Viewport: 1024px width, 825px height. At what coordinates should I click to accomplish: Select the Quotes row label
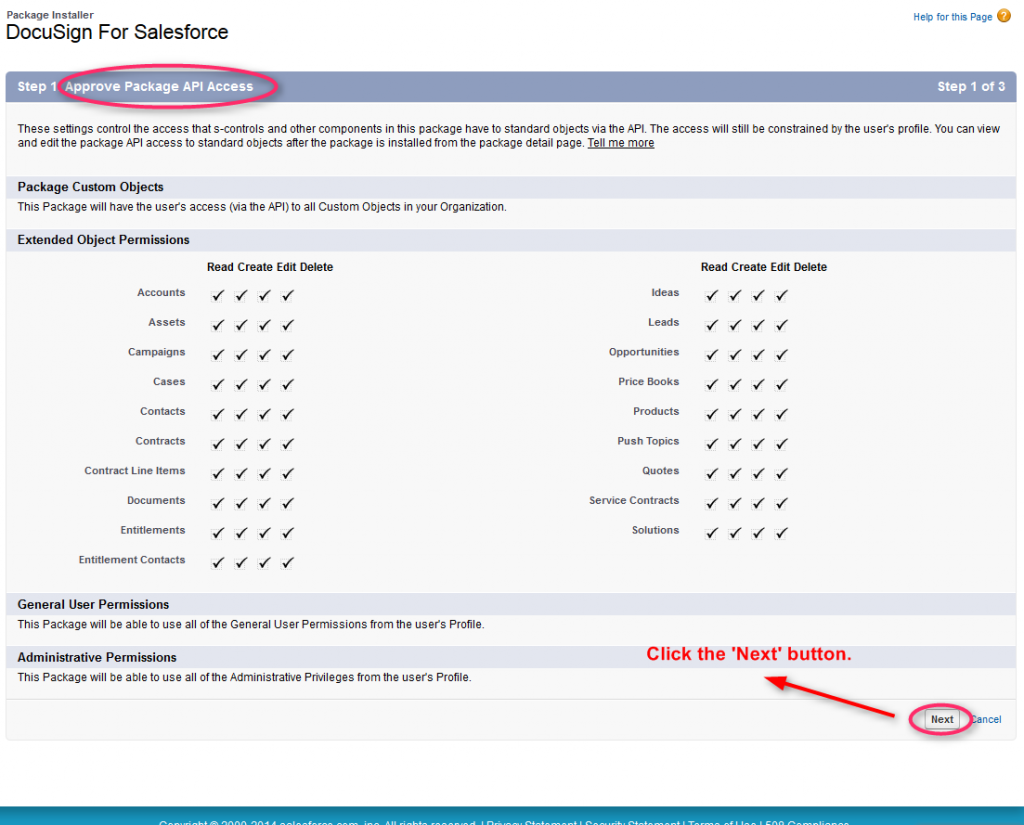[x=660, y=471]
